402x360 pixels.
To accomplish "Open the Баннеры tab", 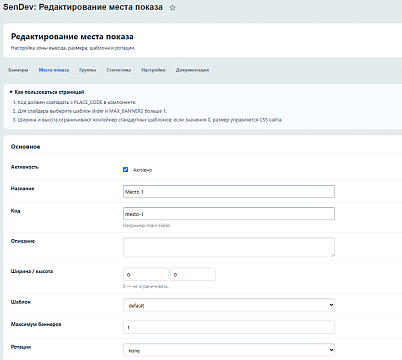I will [x=18, y=70].
